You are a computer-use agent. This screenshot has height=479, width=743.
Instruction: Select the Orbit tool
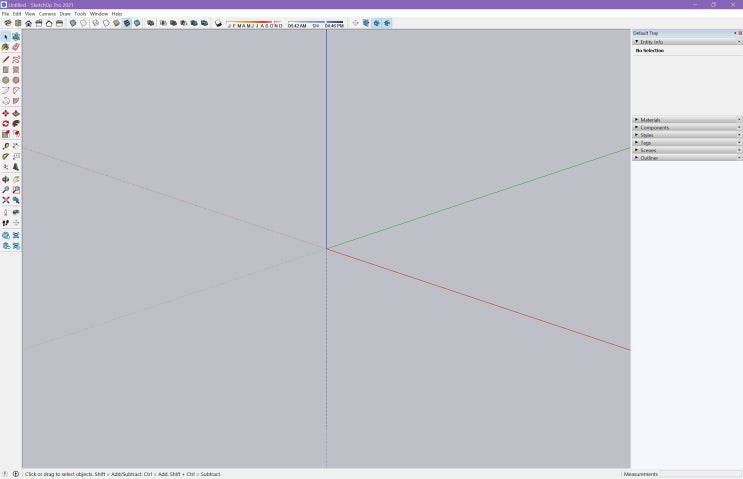(x=6, y=180)
